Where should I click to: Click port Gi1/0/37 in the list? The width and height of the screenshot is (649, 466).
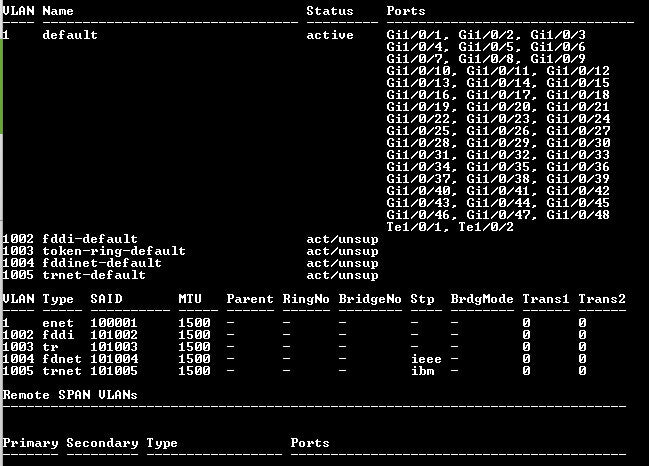click(x=418, y=179)
